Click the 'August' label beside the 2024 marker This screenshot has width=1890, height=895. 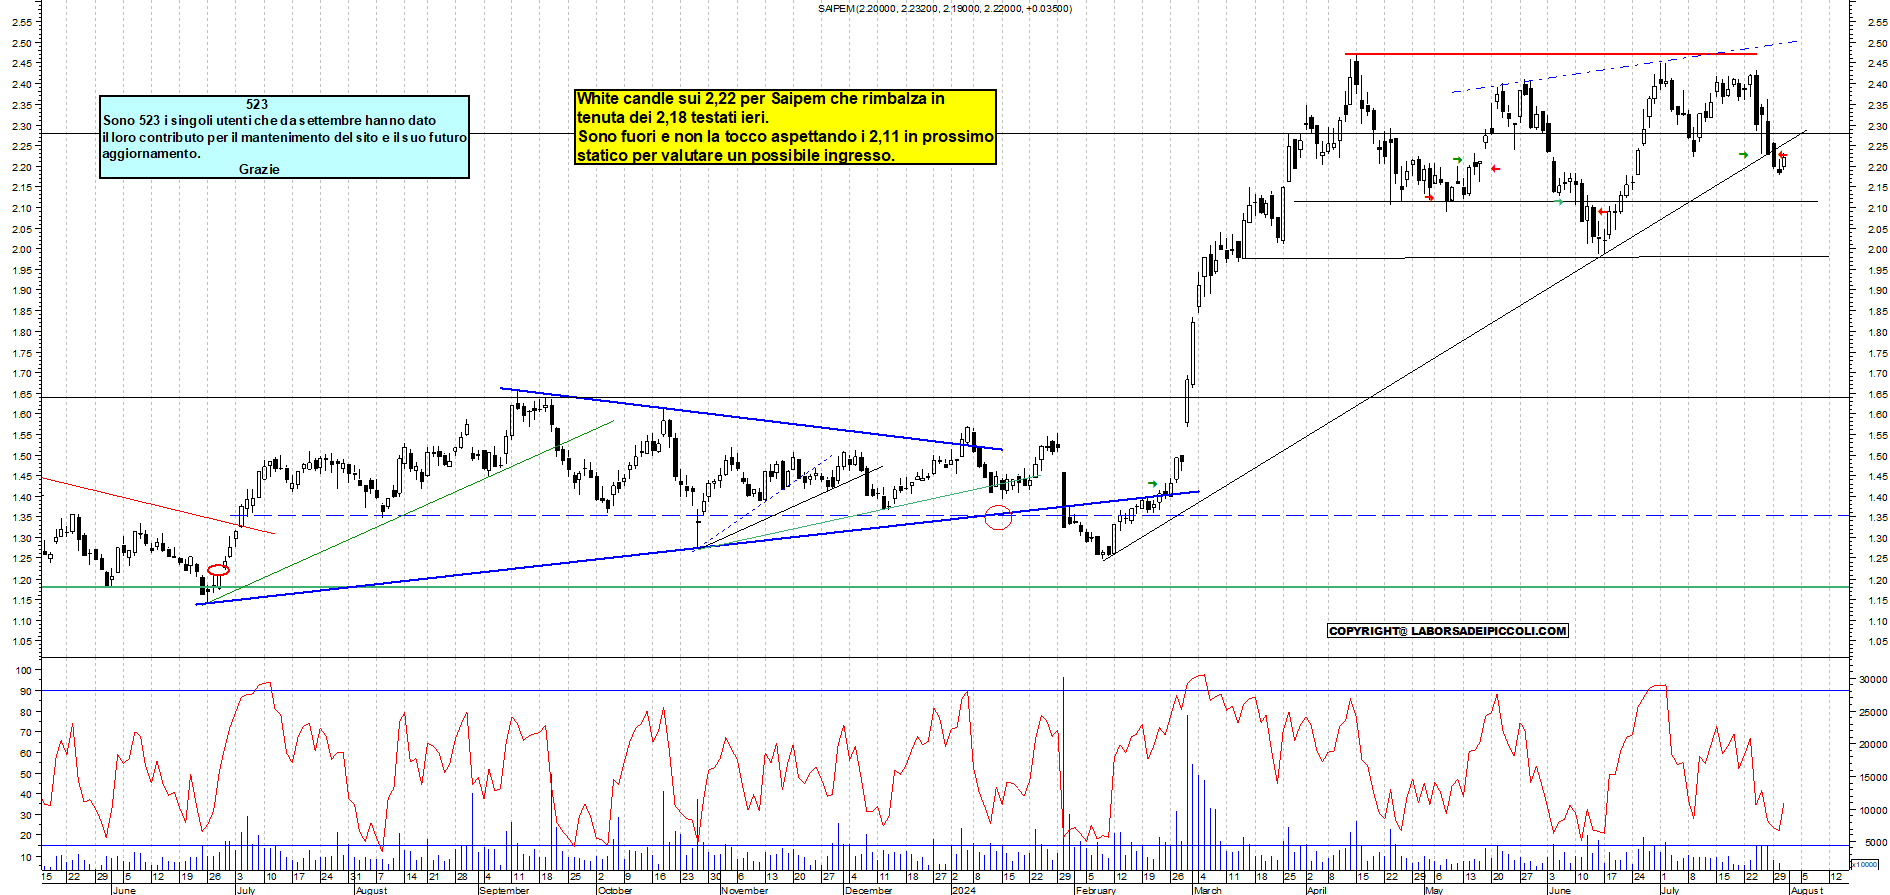click(1806, 890)
